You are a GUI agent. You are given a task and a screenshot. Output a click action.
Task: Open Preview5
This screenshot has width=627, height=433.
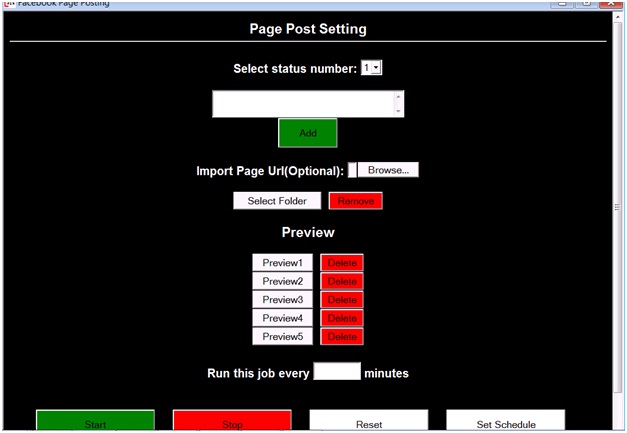(x=282, y=336)
